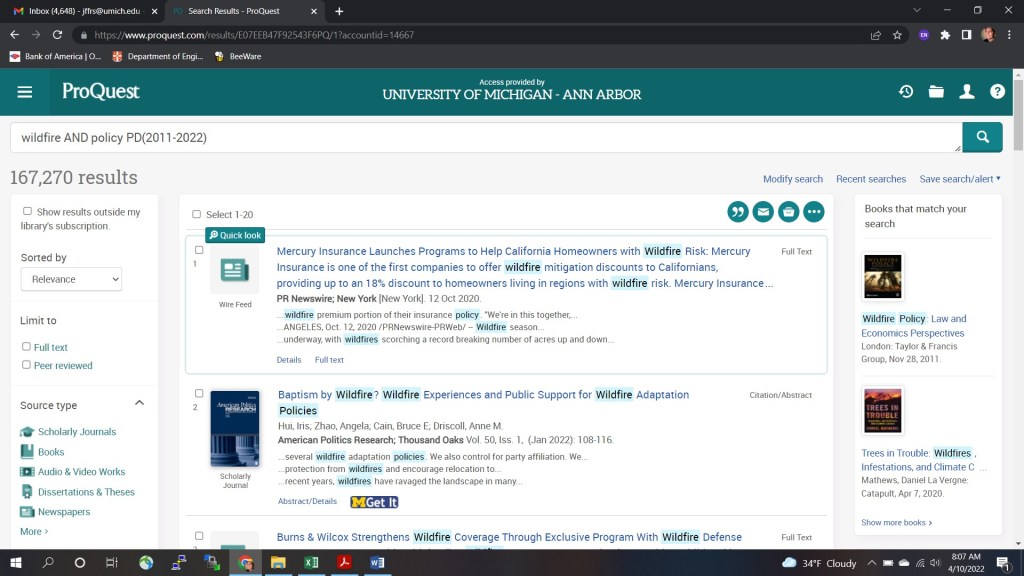This screenshot has height=576, width=1024.
Task: Email selected results via envelope icon
Action: click(763, 211)
